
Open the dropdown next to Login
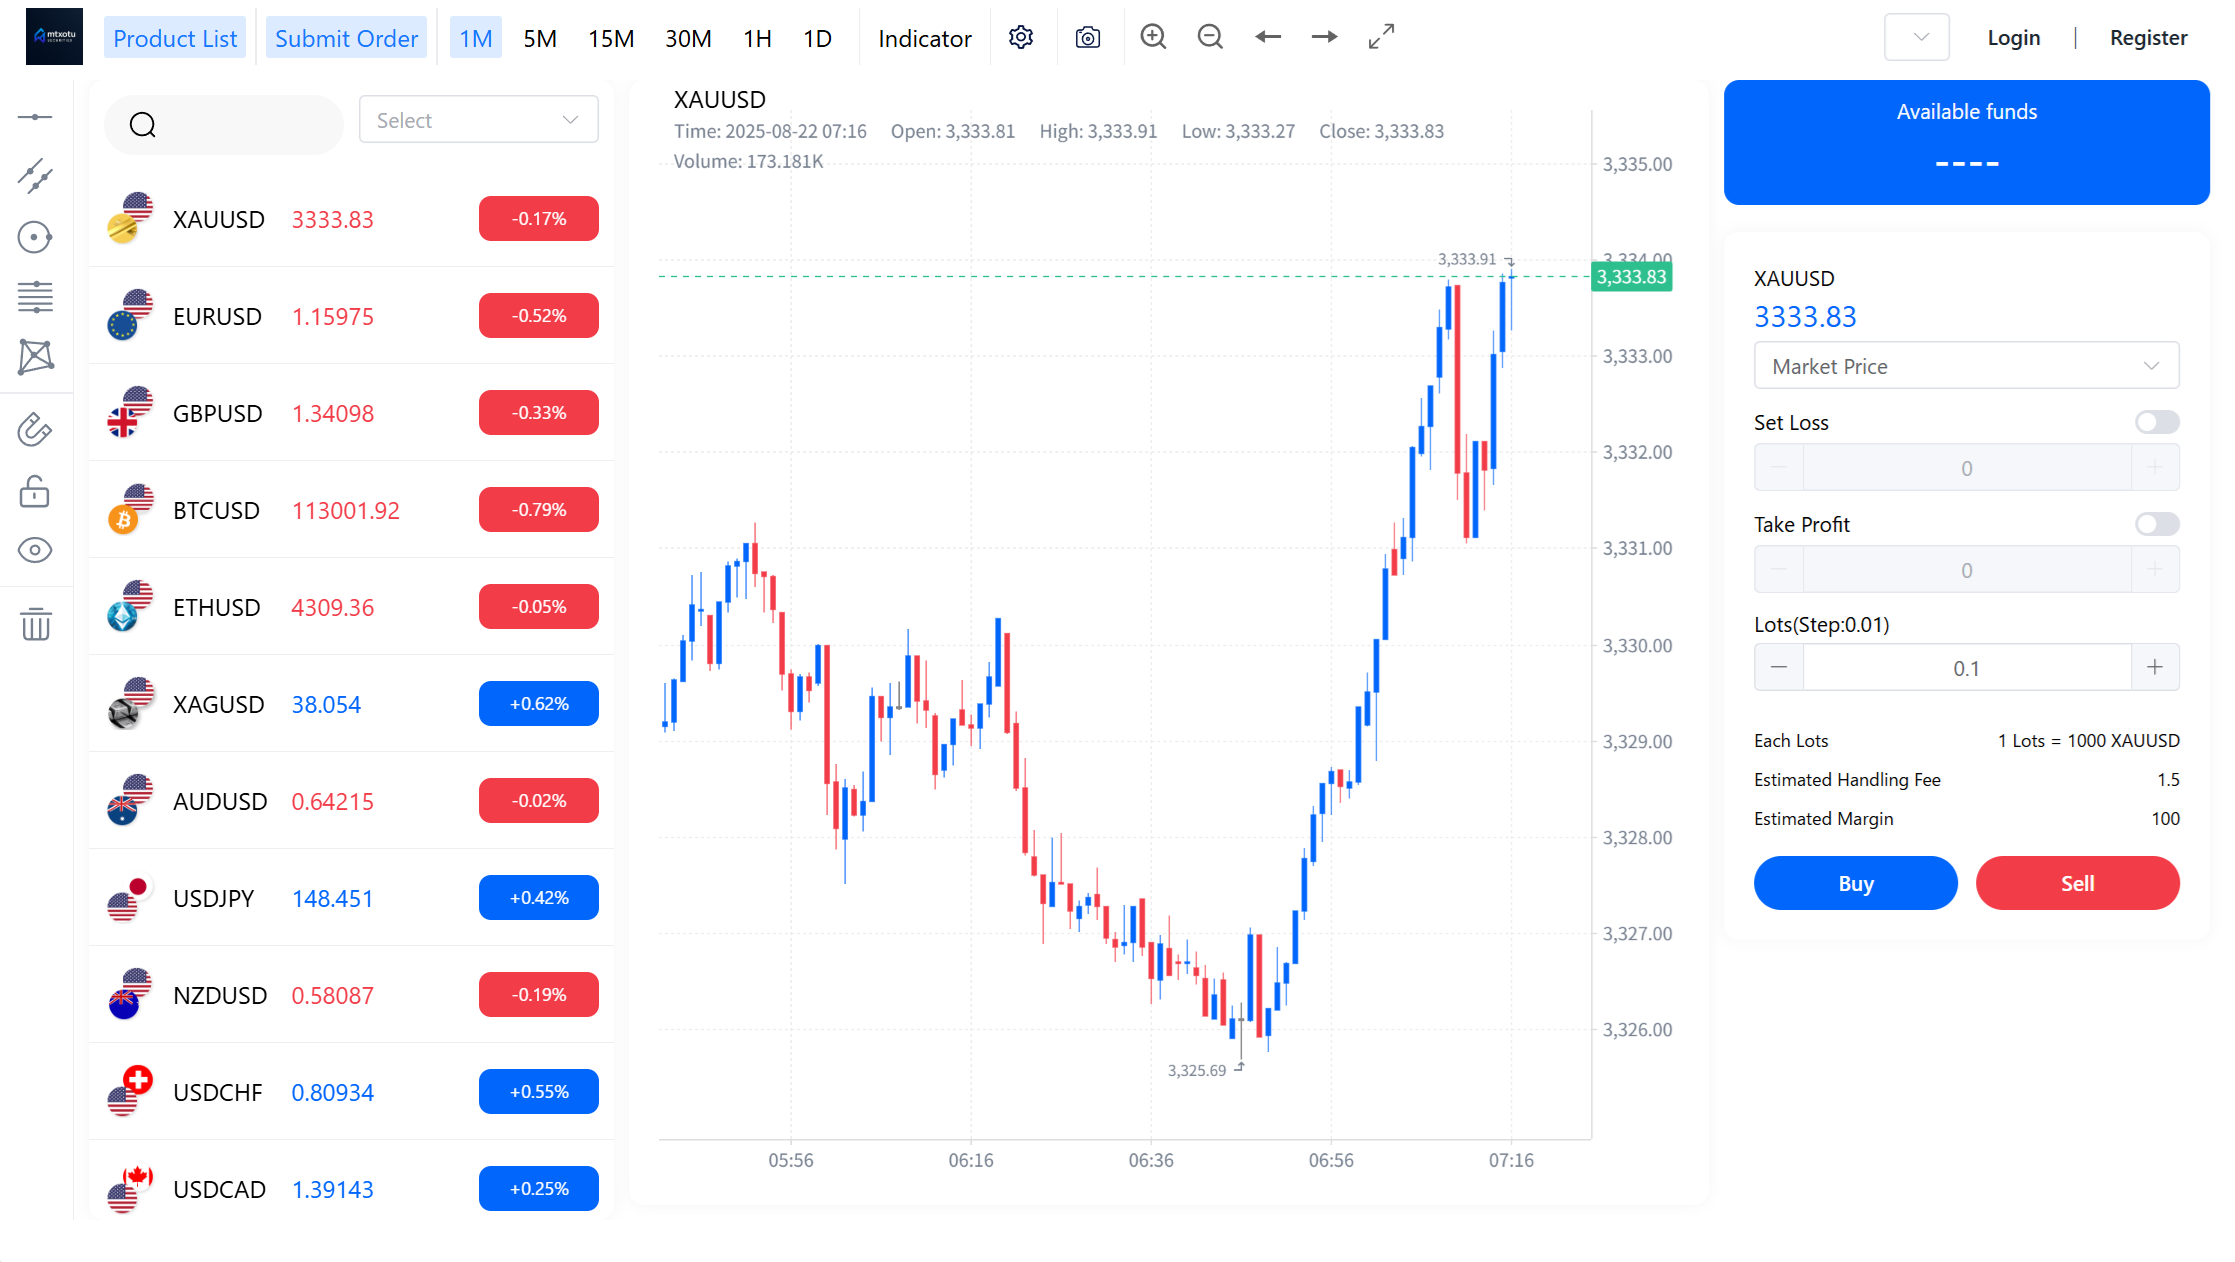click(1916, 38)
